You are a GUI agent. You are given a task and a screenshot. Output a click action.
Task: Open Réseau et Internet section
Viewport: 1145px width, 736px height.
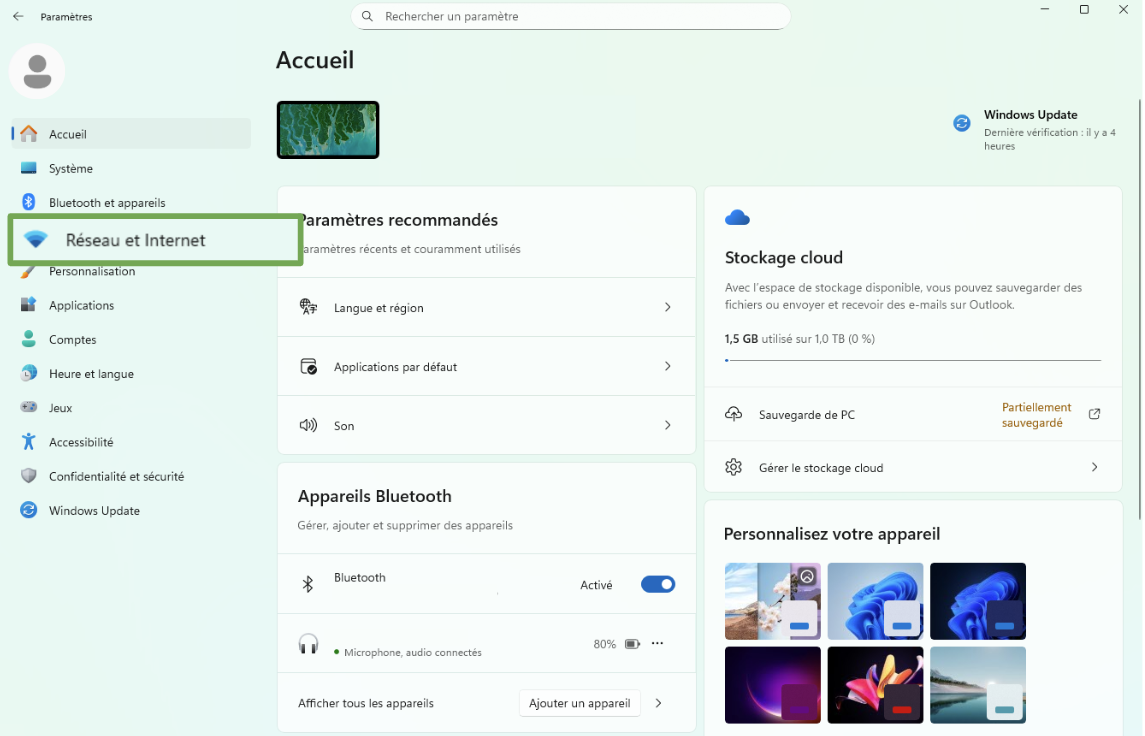coord(135,240)
